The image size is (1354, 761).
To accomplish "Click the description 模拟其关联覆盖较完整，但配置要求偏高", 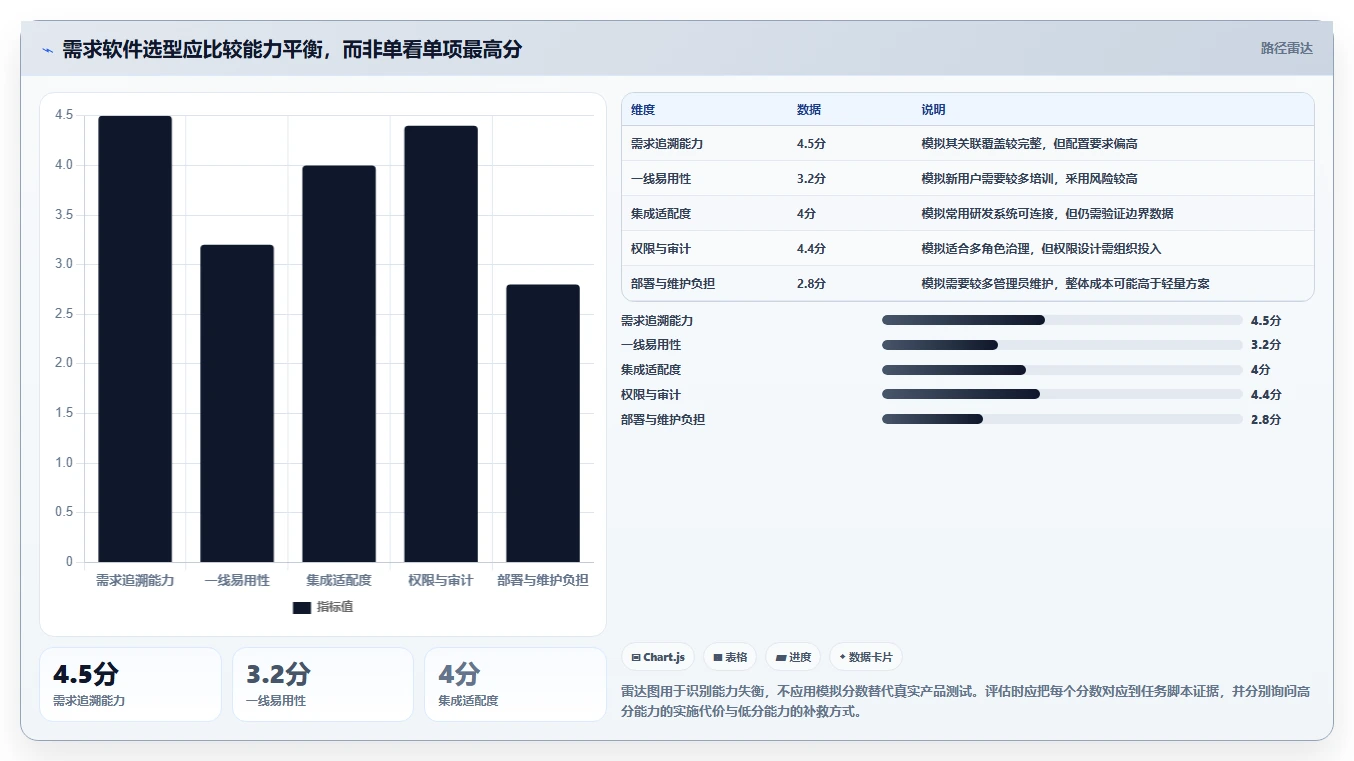I will [x=1029, y=144].
